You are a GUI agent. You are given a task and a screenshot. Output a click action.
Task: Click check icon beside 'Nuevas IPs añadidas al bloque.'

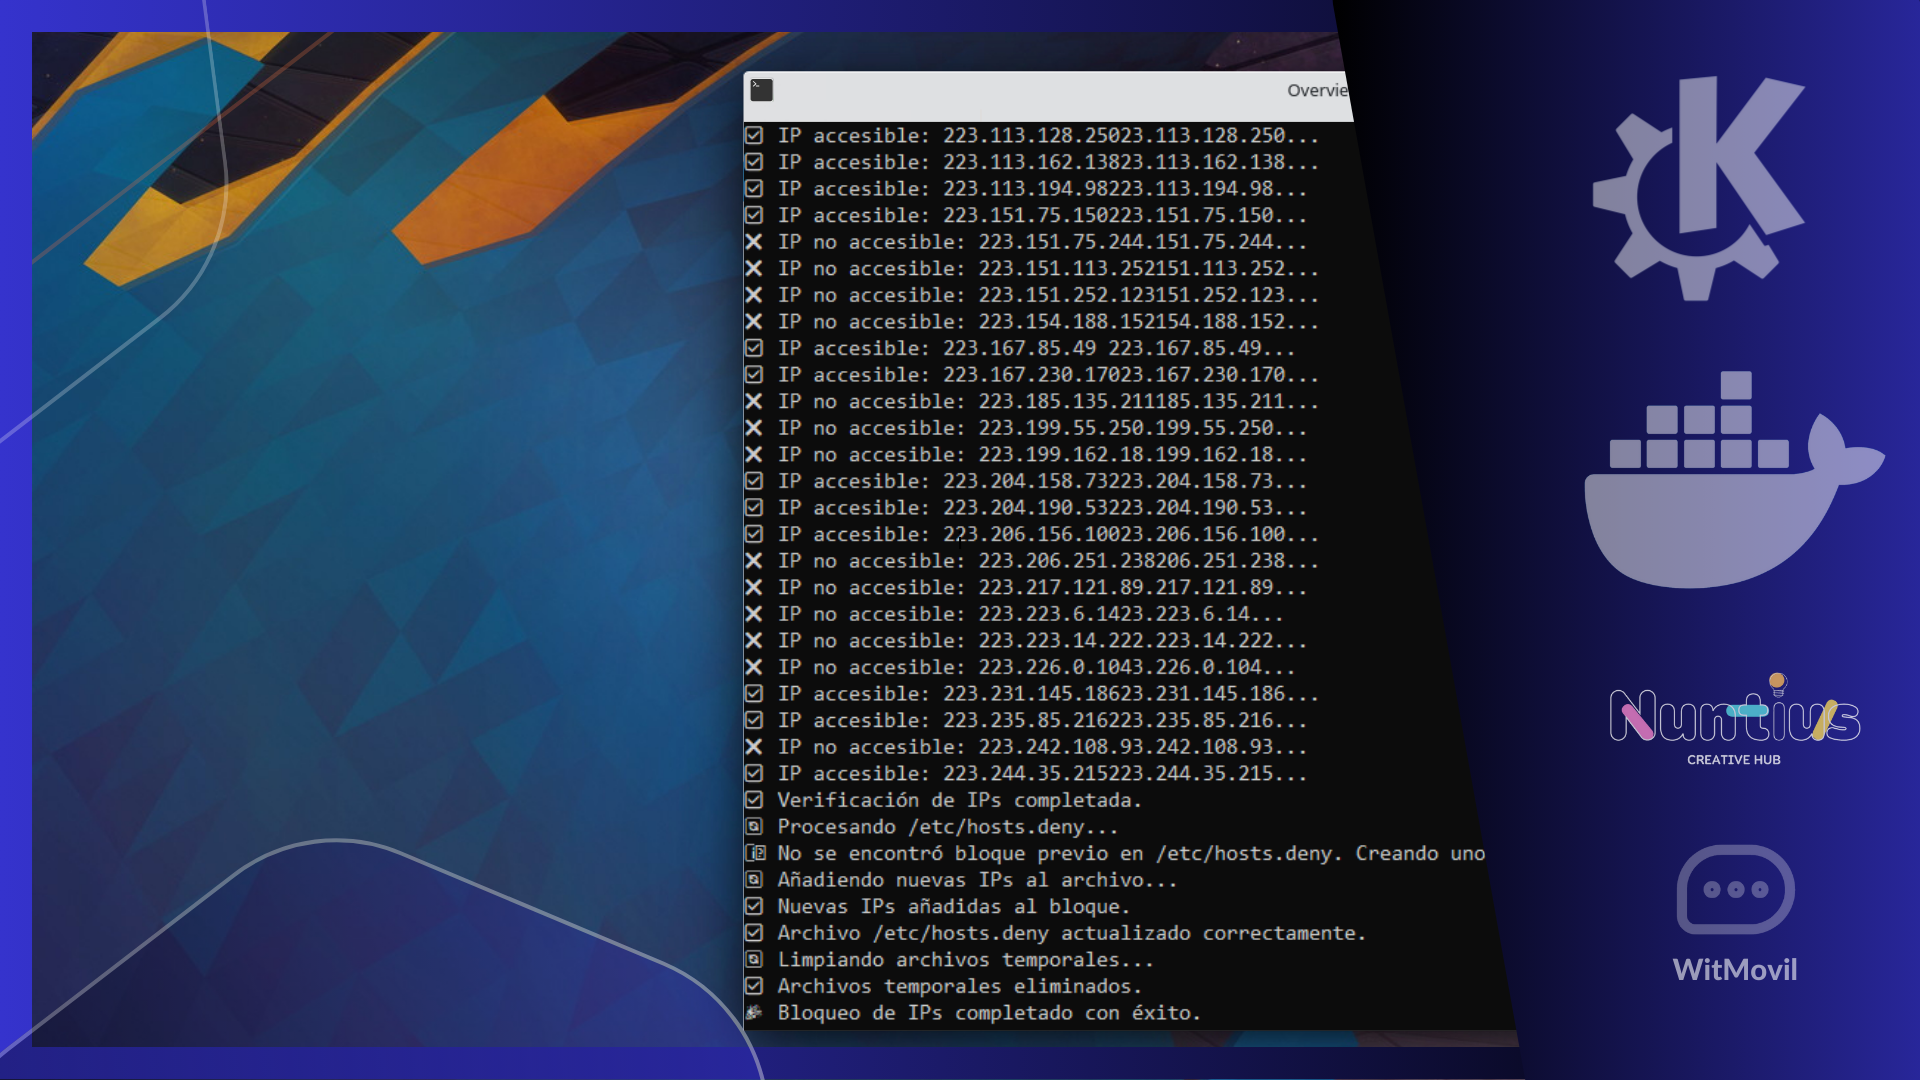pyautogui.click(x=754, y=906)
